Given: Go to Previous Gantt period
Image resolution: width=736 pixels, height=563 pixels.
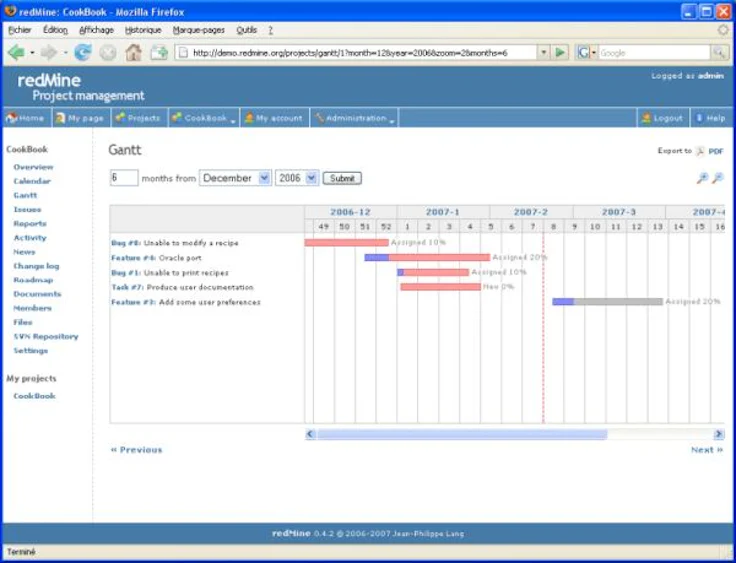Looking at the screenshot, I should (x=136, y=450).
